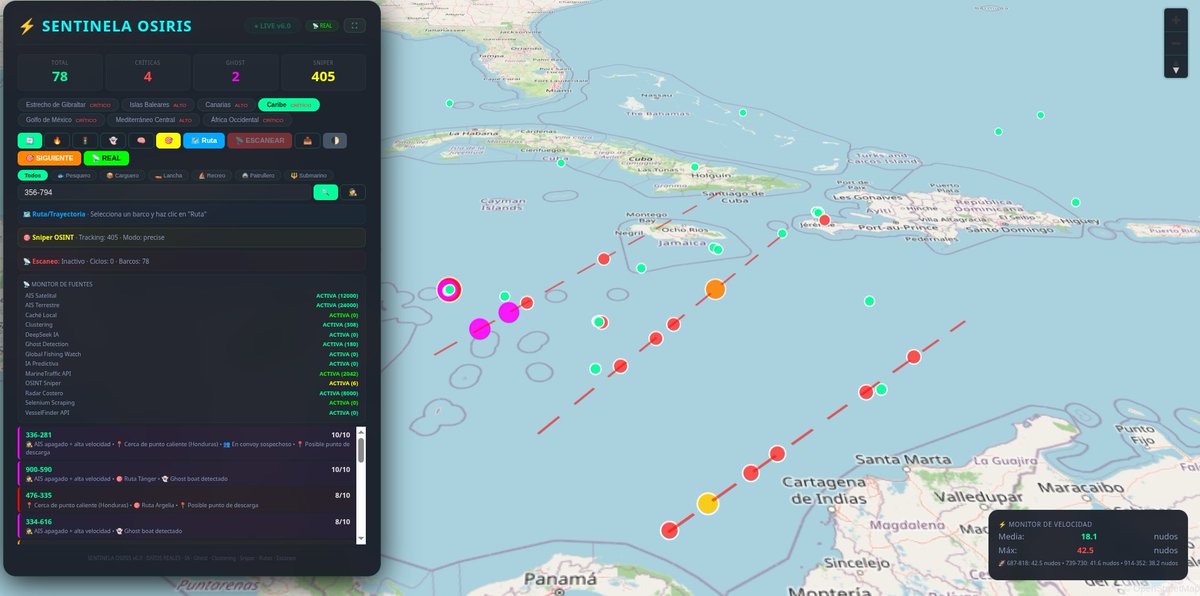Select the Mediterráneo Central zone

(x=153, y=120)
